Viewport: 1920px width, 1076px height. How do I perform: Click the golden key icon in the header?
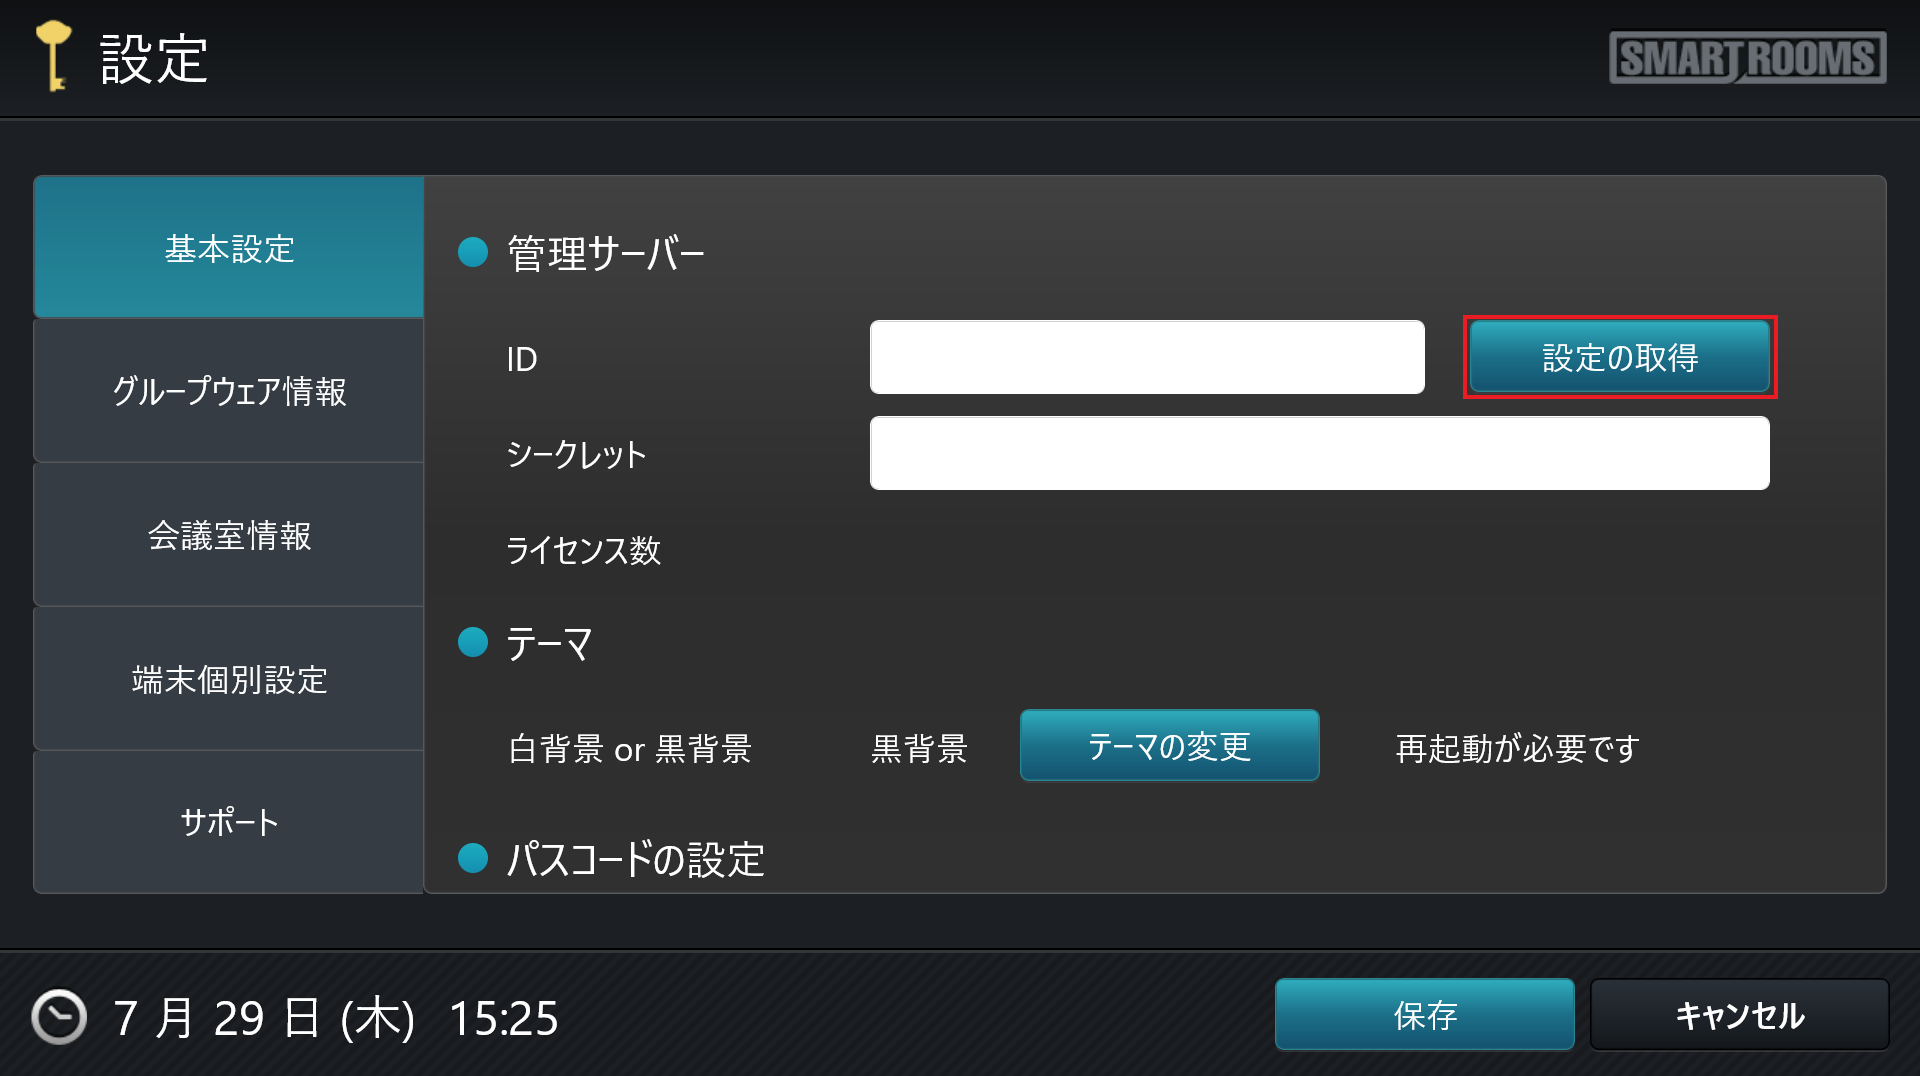click(54, 56)
